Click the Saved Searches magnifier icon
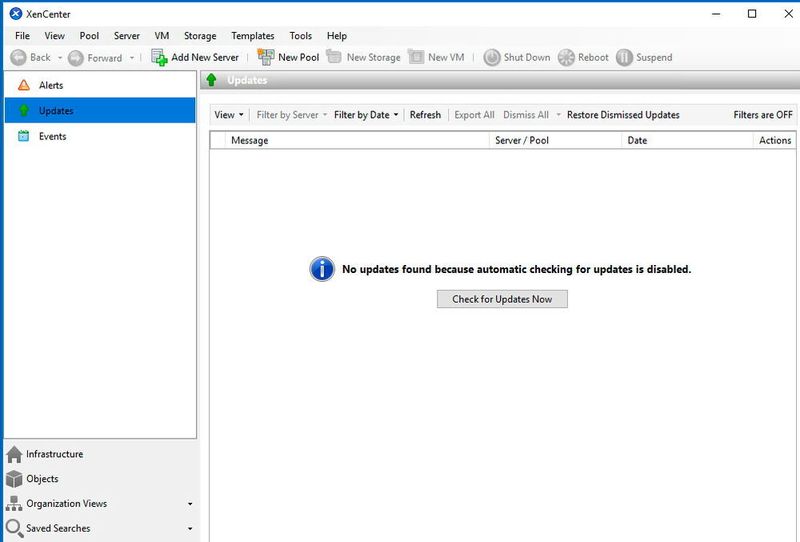 point(14,528)
